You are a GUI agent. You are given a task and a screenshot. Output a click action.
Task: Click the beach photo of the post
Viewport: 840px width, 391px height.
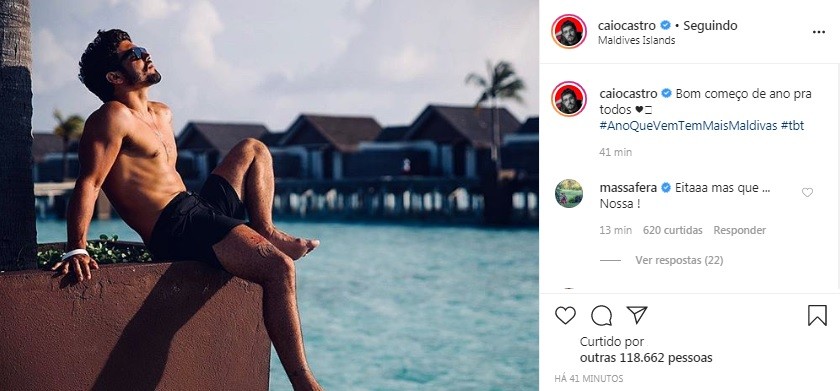(269, 196)
